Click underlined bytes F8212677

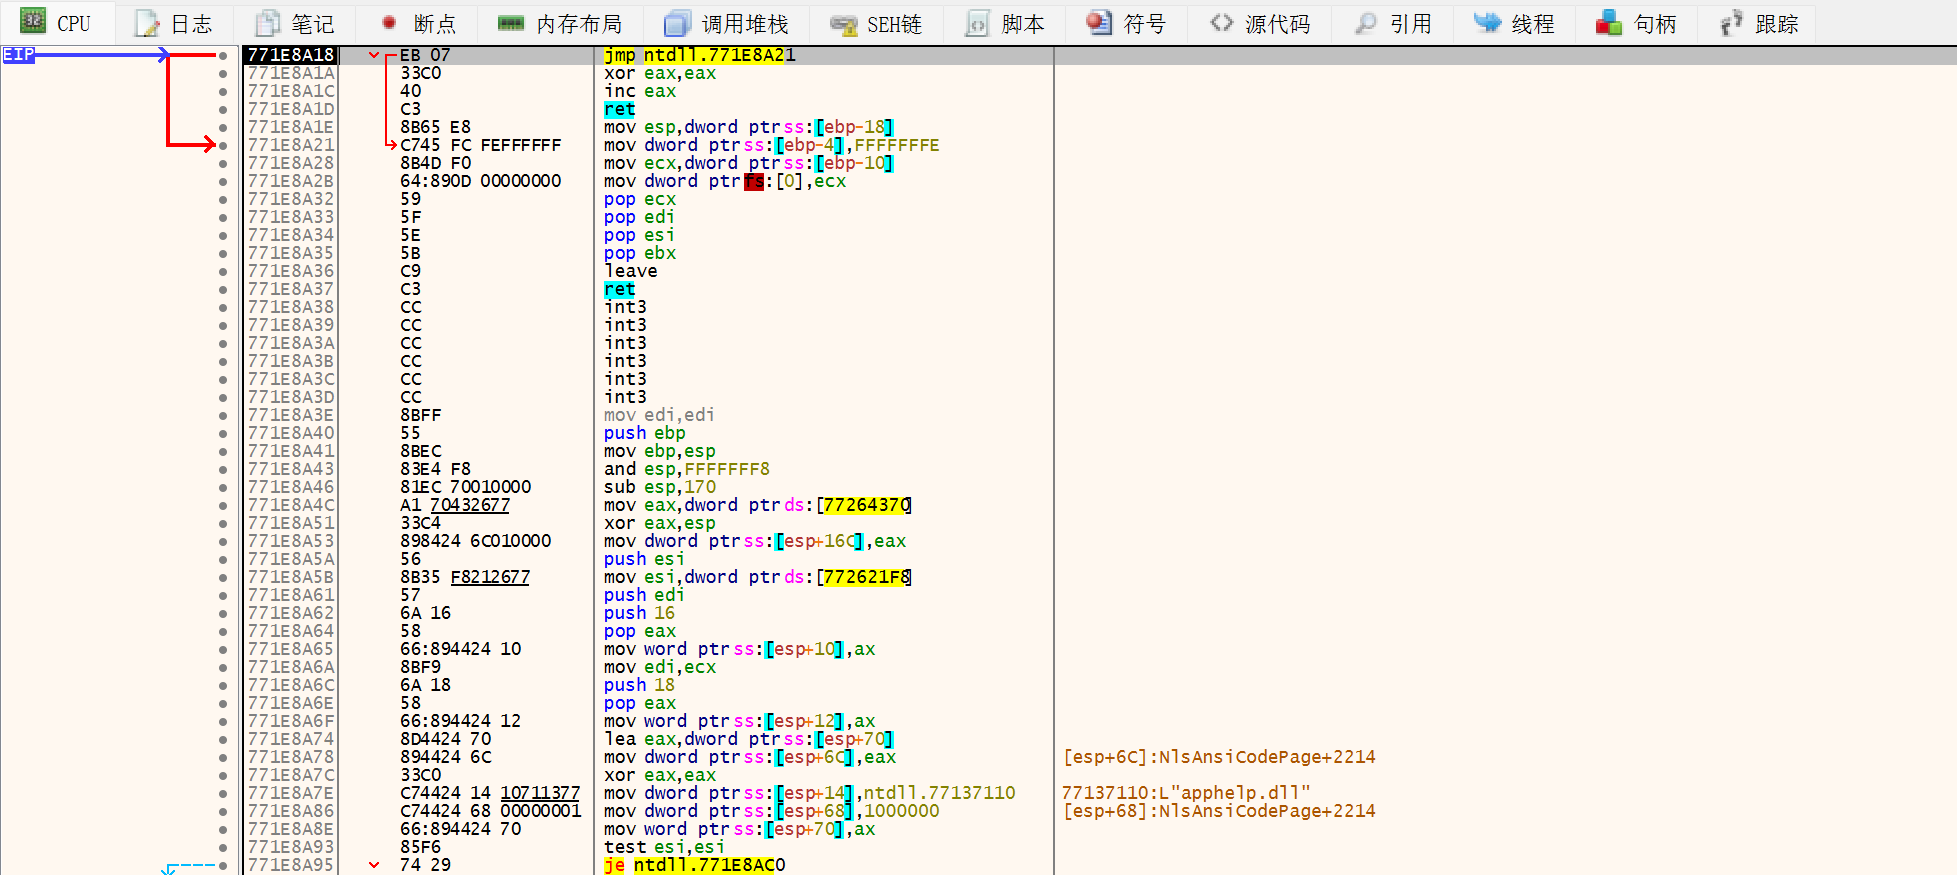tap(490, 577)
